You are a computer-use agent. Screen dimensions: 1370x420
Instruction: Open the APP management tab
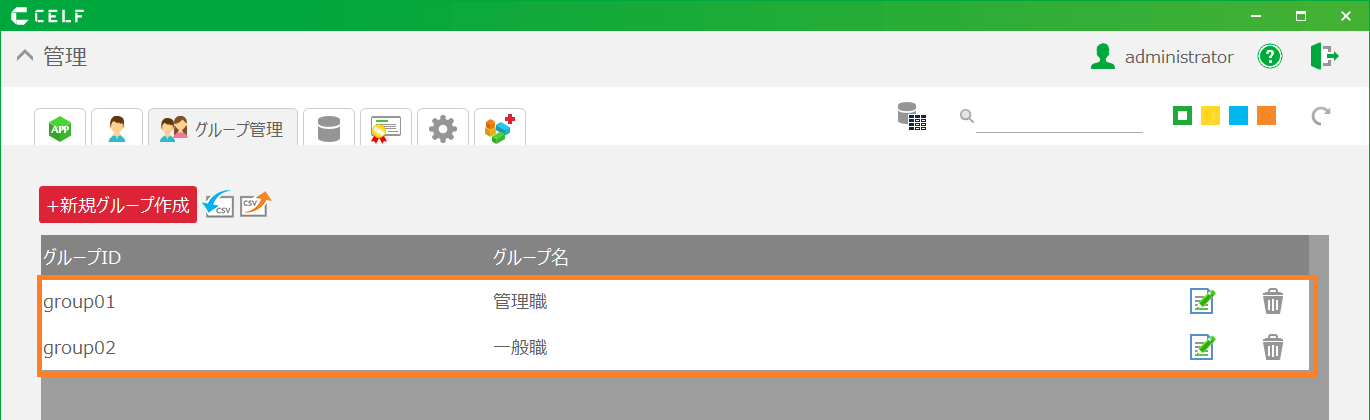click(60, 128)
